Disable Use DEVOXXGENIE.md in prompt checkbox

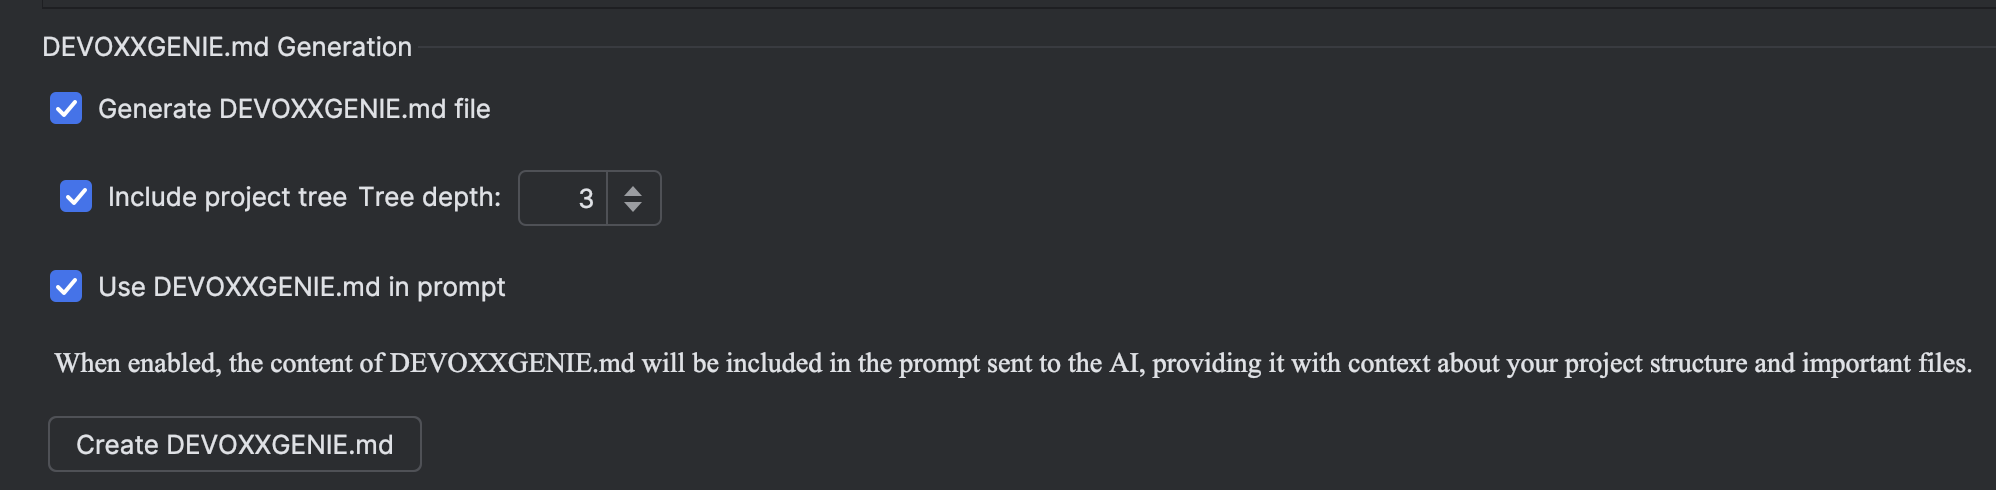[x=66, y=287]
